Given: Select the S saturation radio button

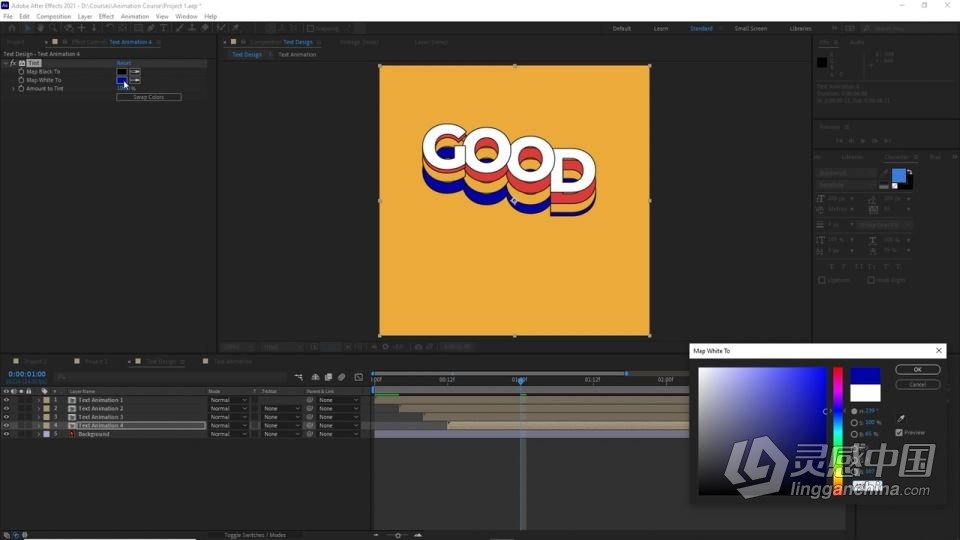Looking at the screenshot, I should pos(854,423).
